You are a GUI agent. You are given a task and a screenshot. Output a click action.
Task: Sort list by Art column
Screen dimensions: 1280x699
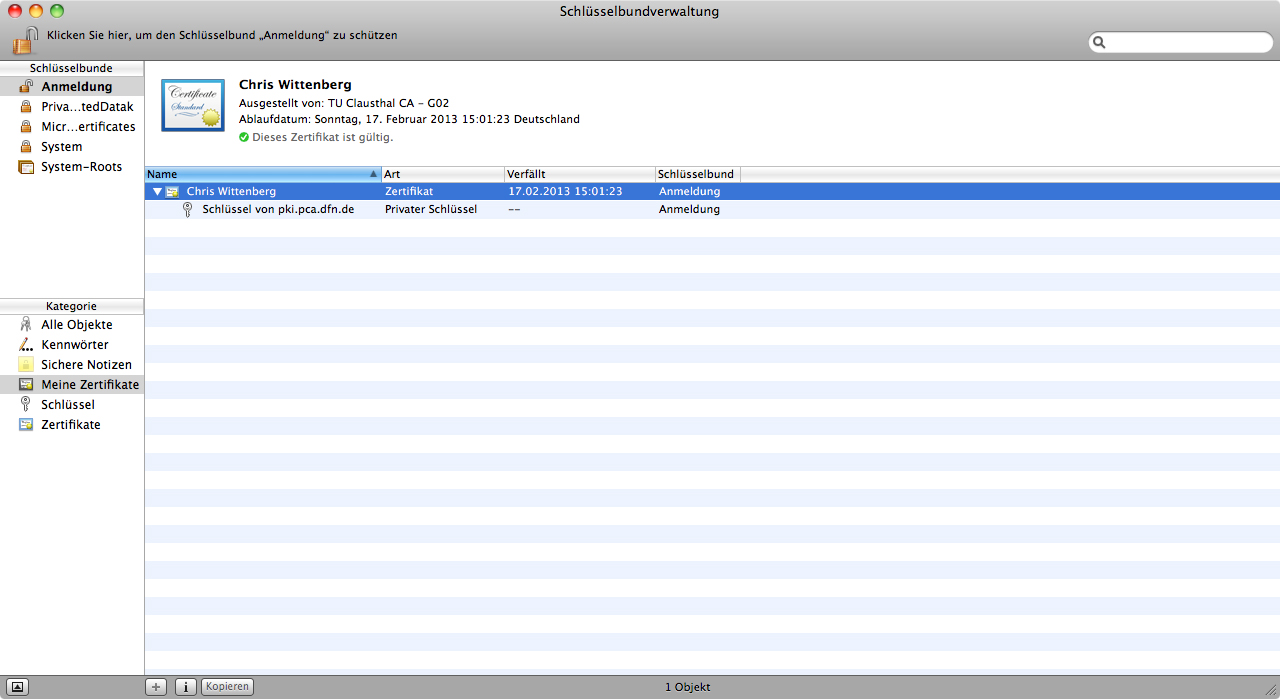point(442,174)
